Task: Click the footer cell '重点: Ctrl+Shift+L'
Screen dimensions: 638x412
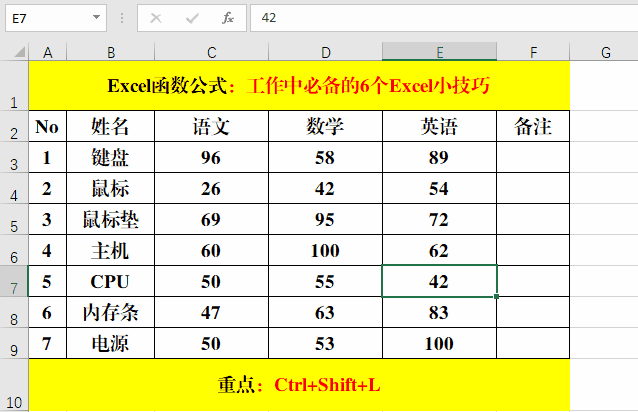Action: click(299, 385)
